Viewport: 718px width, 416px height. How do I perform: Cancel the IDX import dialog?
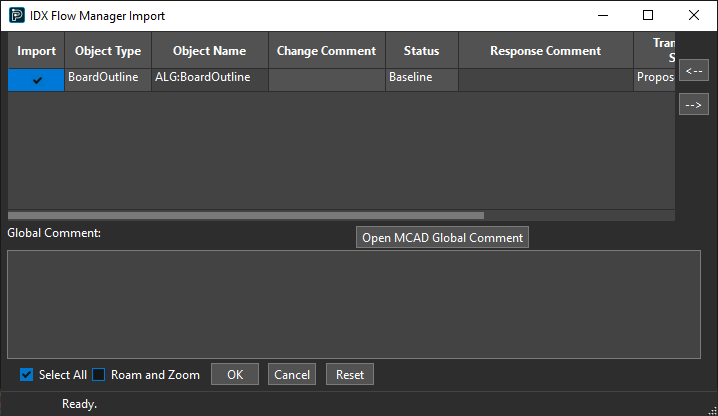[292, 374]
